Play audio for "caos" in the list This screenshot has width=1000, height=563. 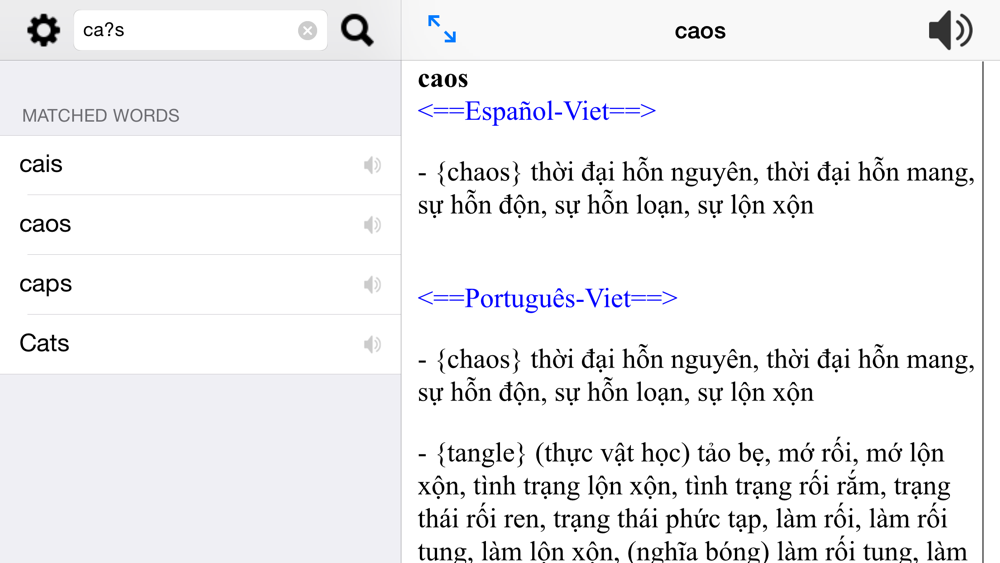(x=372, y=225)
